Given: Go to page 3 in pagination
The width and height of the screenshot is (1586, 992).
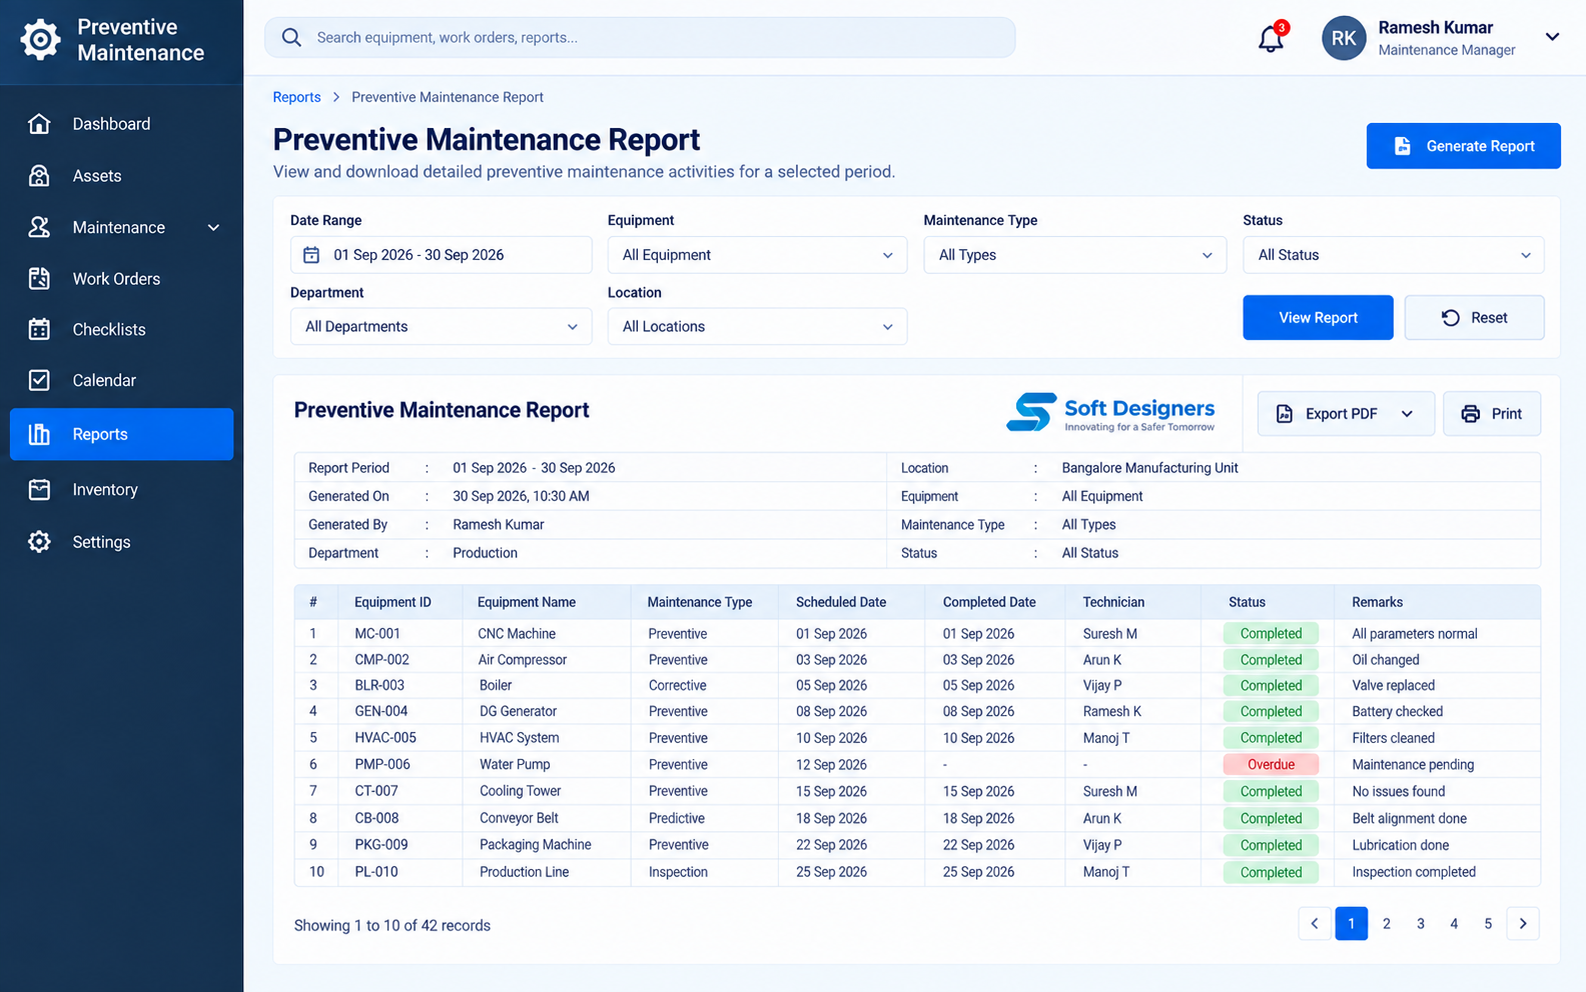Looking at the screenshot, I should pyautogui.click(x=1420, y=924).
